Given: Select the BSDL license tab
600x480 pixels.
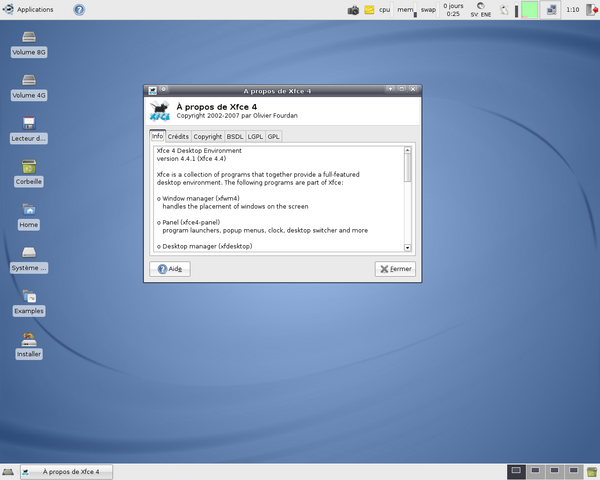Looking at the screenshot, I should (235, 136).
